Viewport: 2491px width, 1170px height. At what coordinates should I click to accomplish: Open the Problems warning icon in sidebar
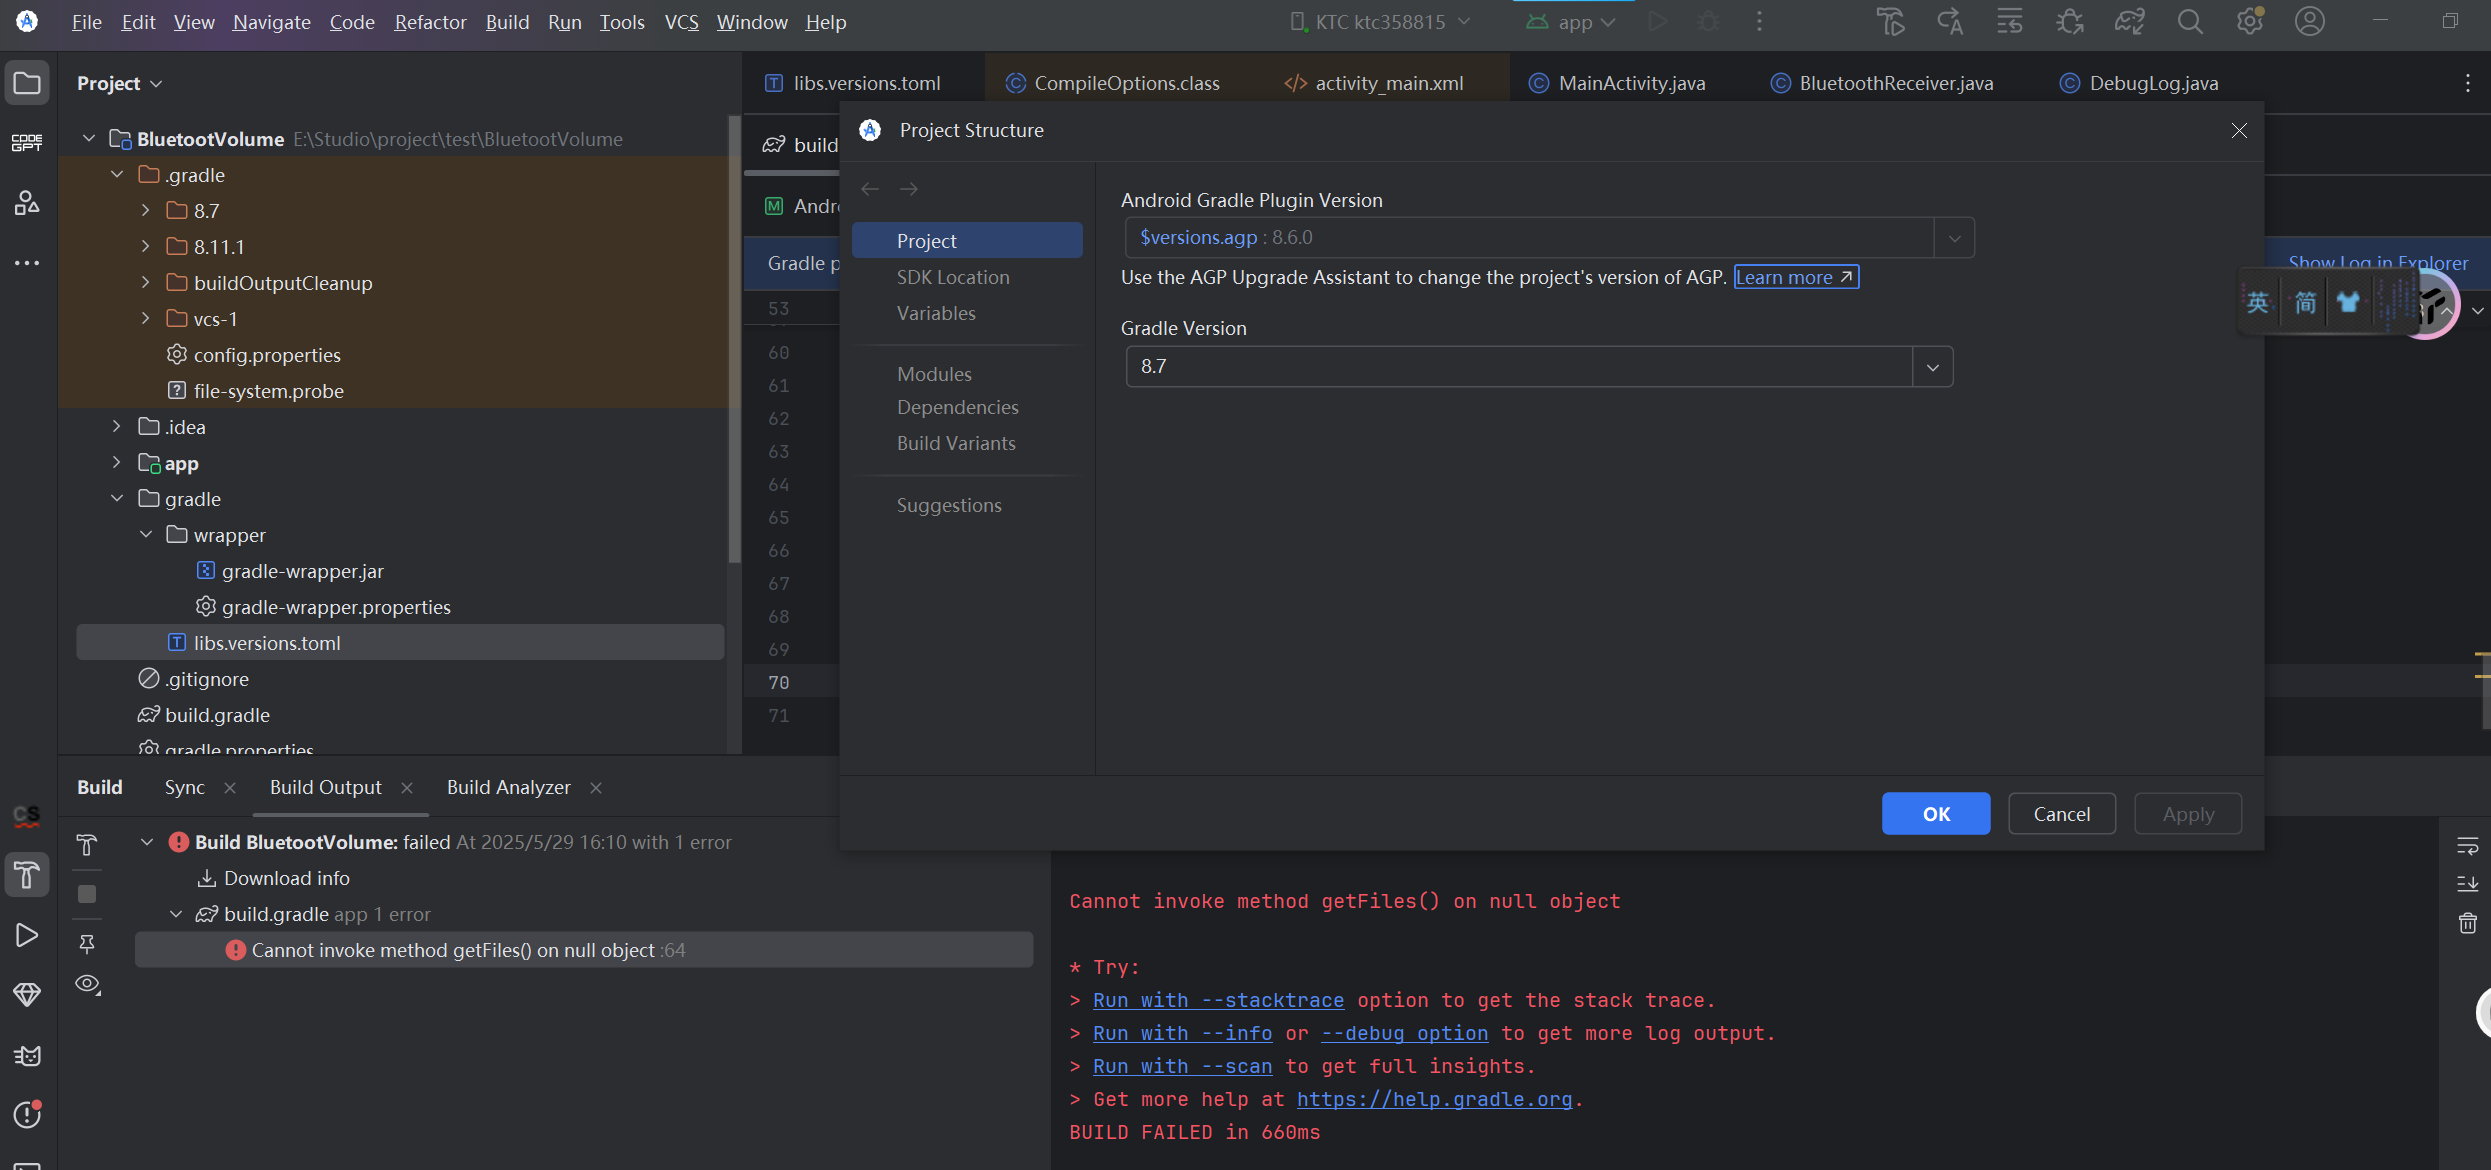[x=27, y=1114]
